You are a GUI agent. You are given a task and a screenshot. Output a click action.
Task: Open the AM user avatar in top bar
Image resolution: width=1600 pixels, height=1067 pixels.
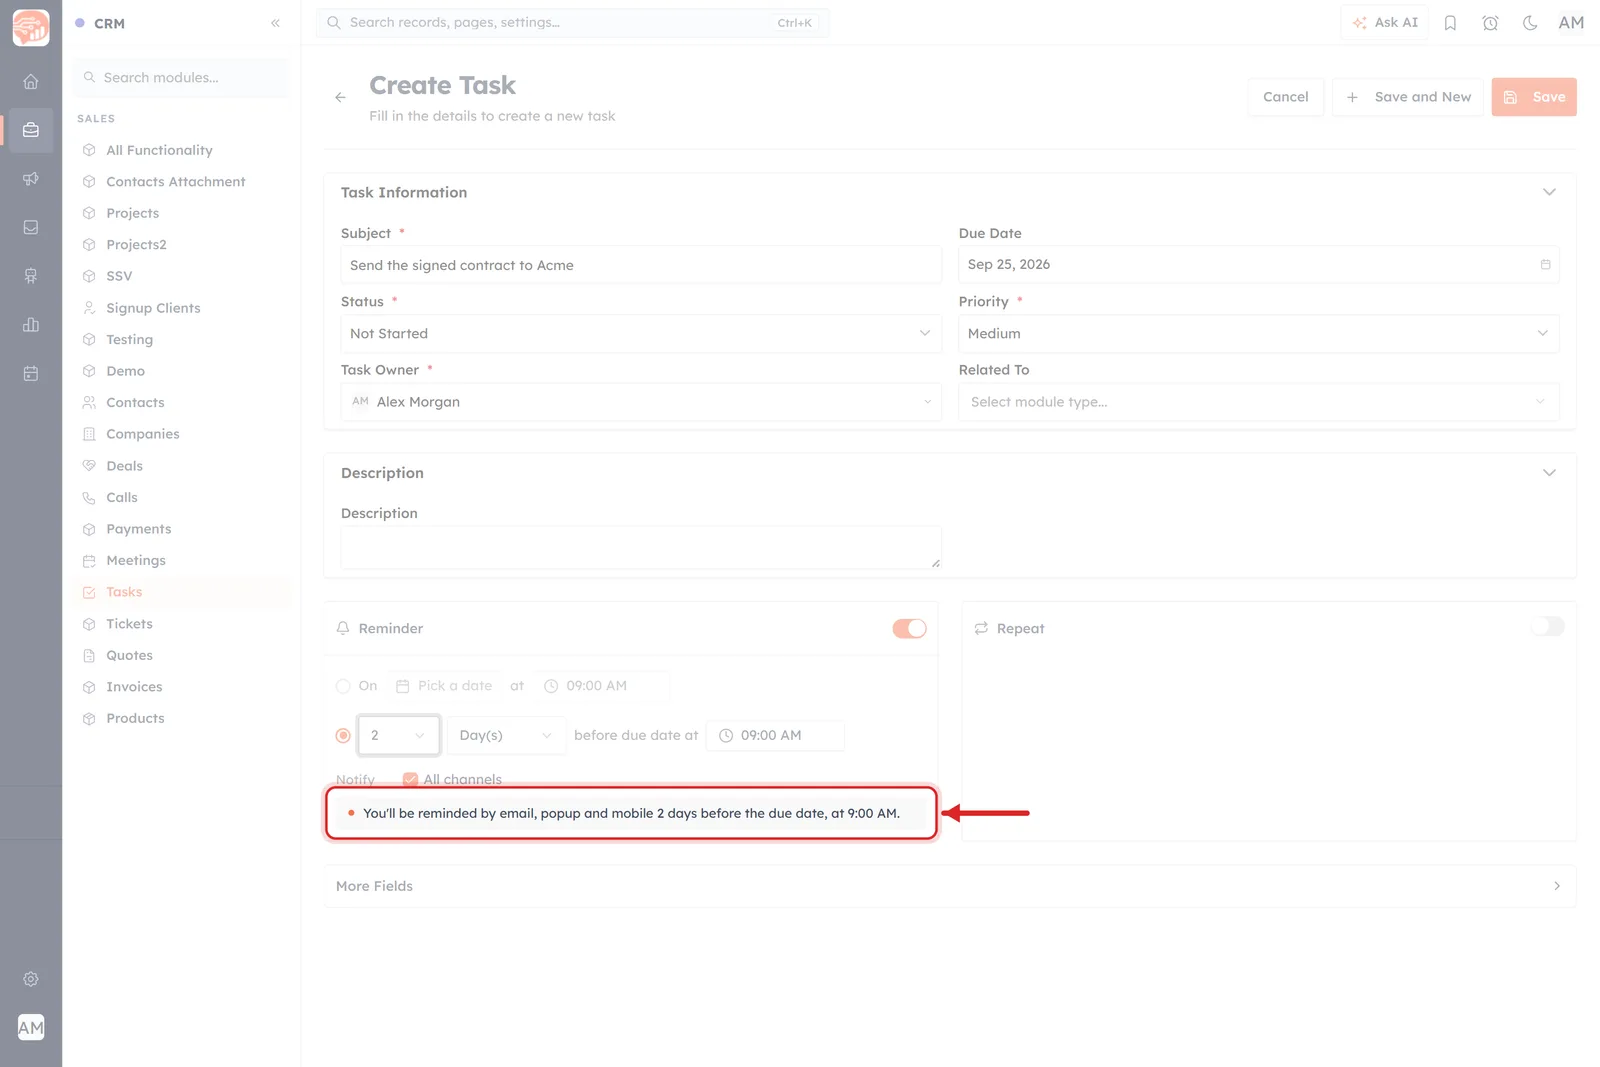(x=1571, y=23)
